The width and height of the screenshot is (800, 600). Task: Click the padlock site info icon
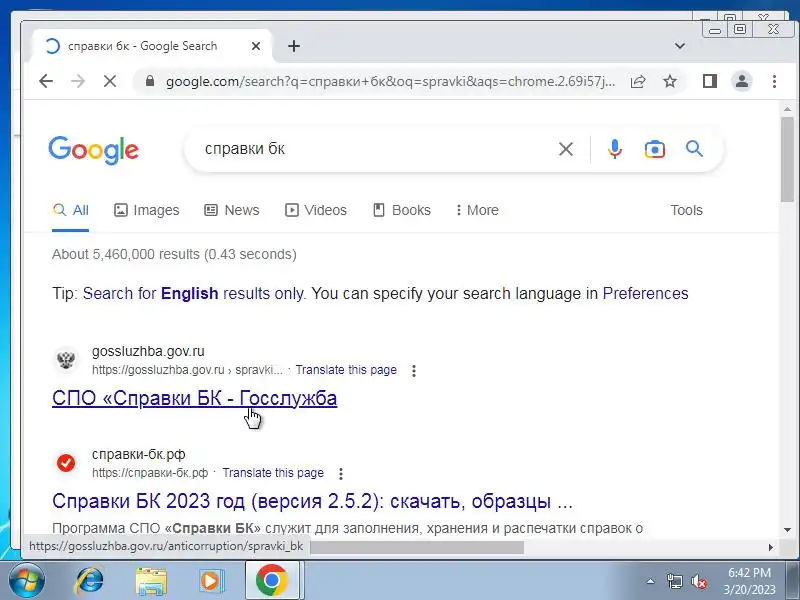[x=149, y=81]
